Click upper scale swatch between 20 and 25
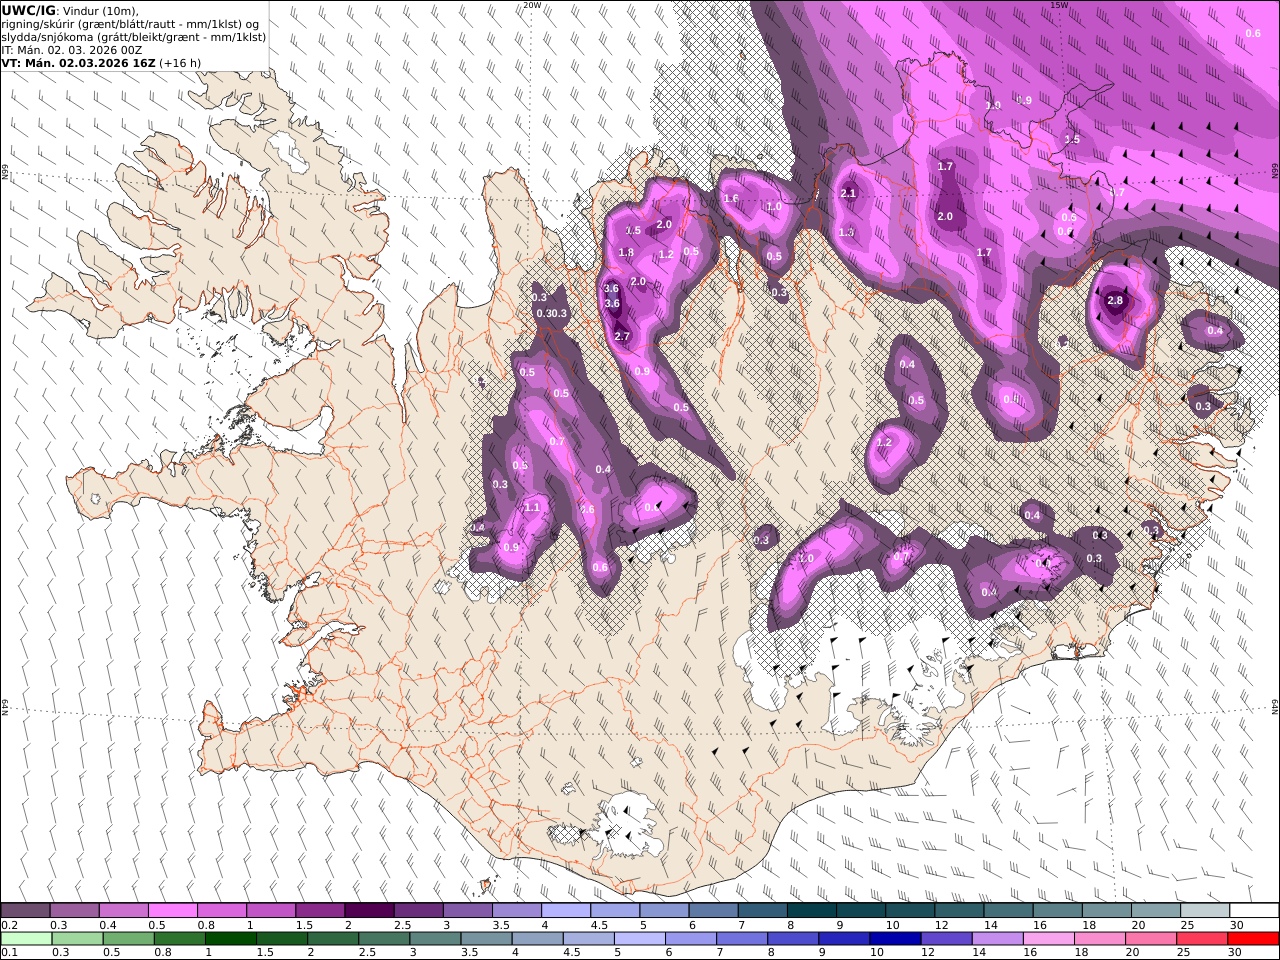This screenshot has height=960, width=1280. [1156, 910]
